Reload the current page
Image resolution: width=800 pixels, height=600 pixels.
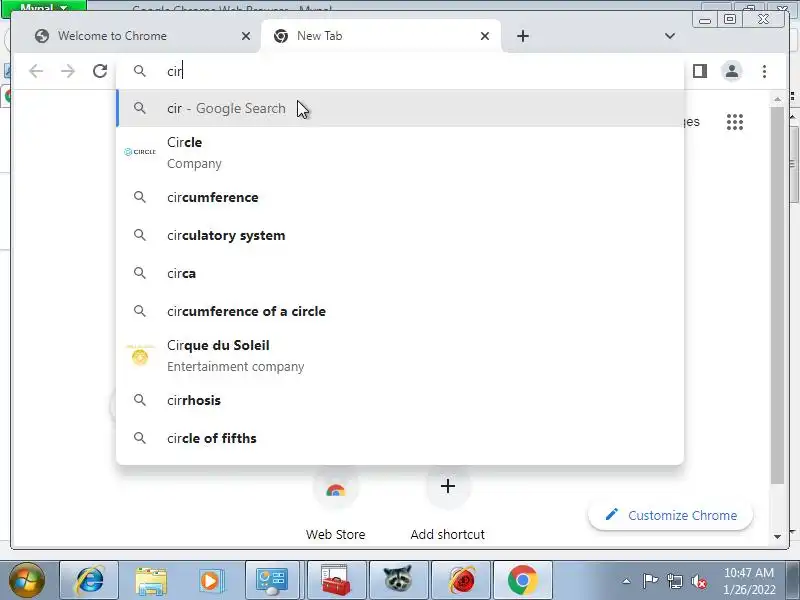pyautogui.click(x=100, y=71)
